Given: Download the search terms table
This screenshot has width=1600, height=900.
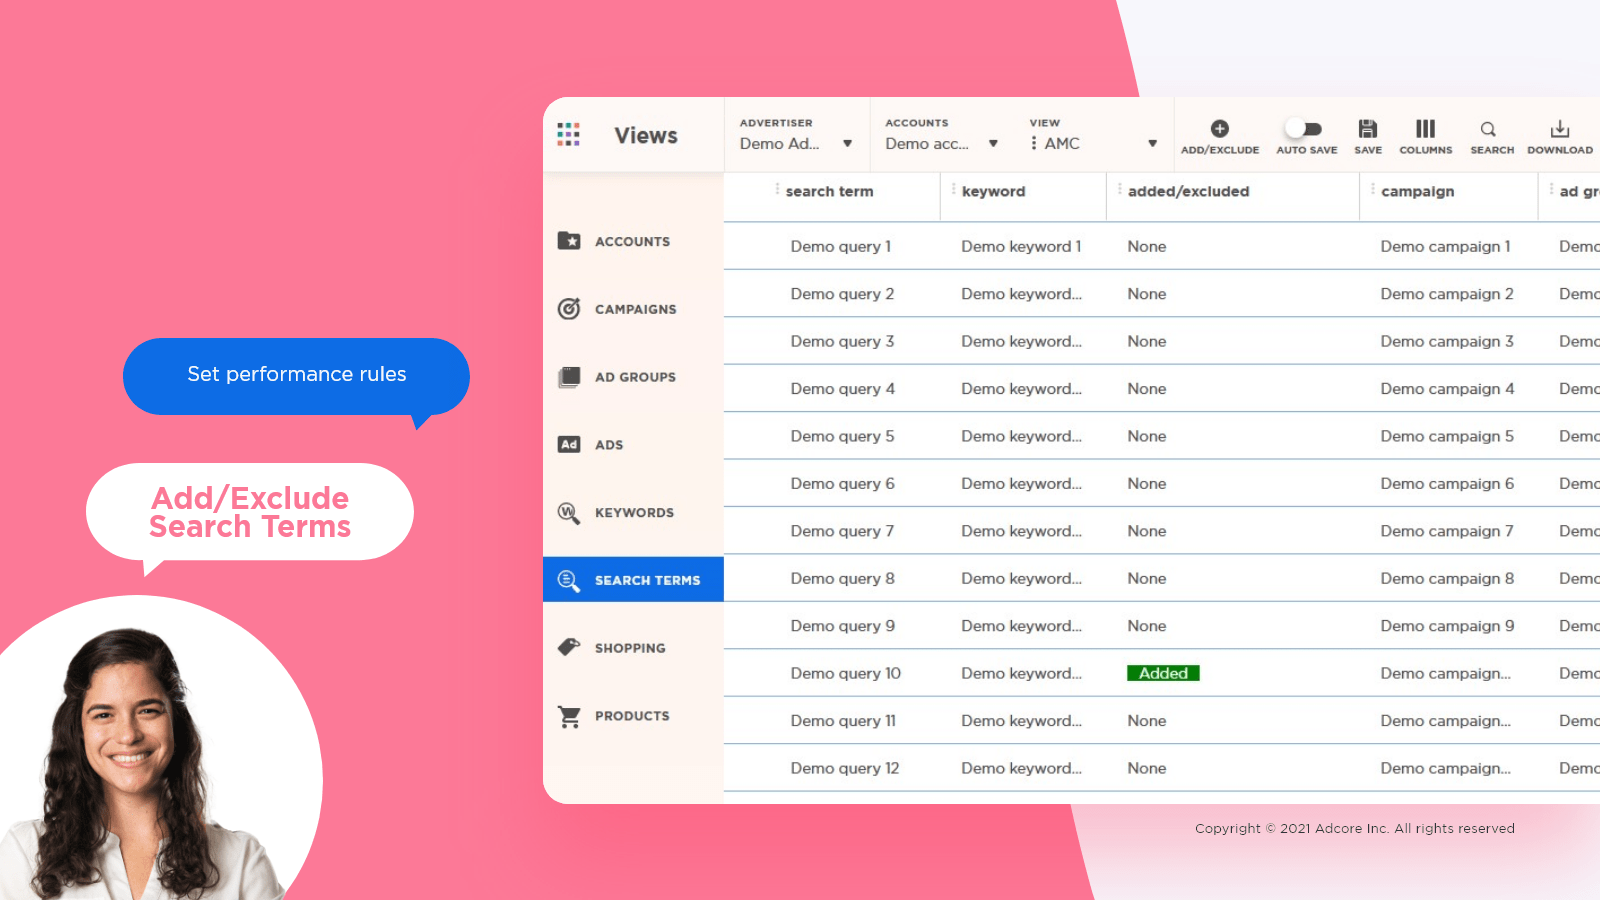Looking at the screenshot, I should (x=1559, y=129).
